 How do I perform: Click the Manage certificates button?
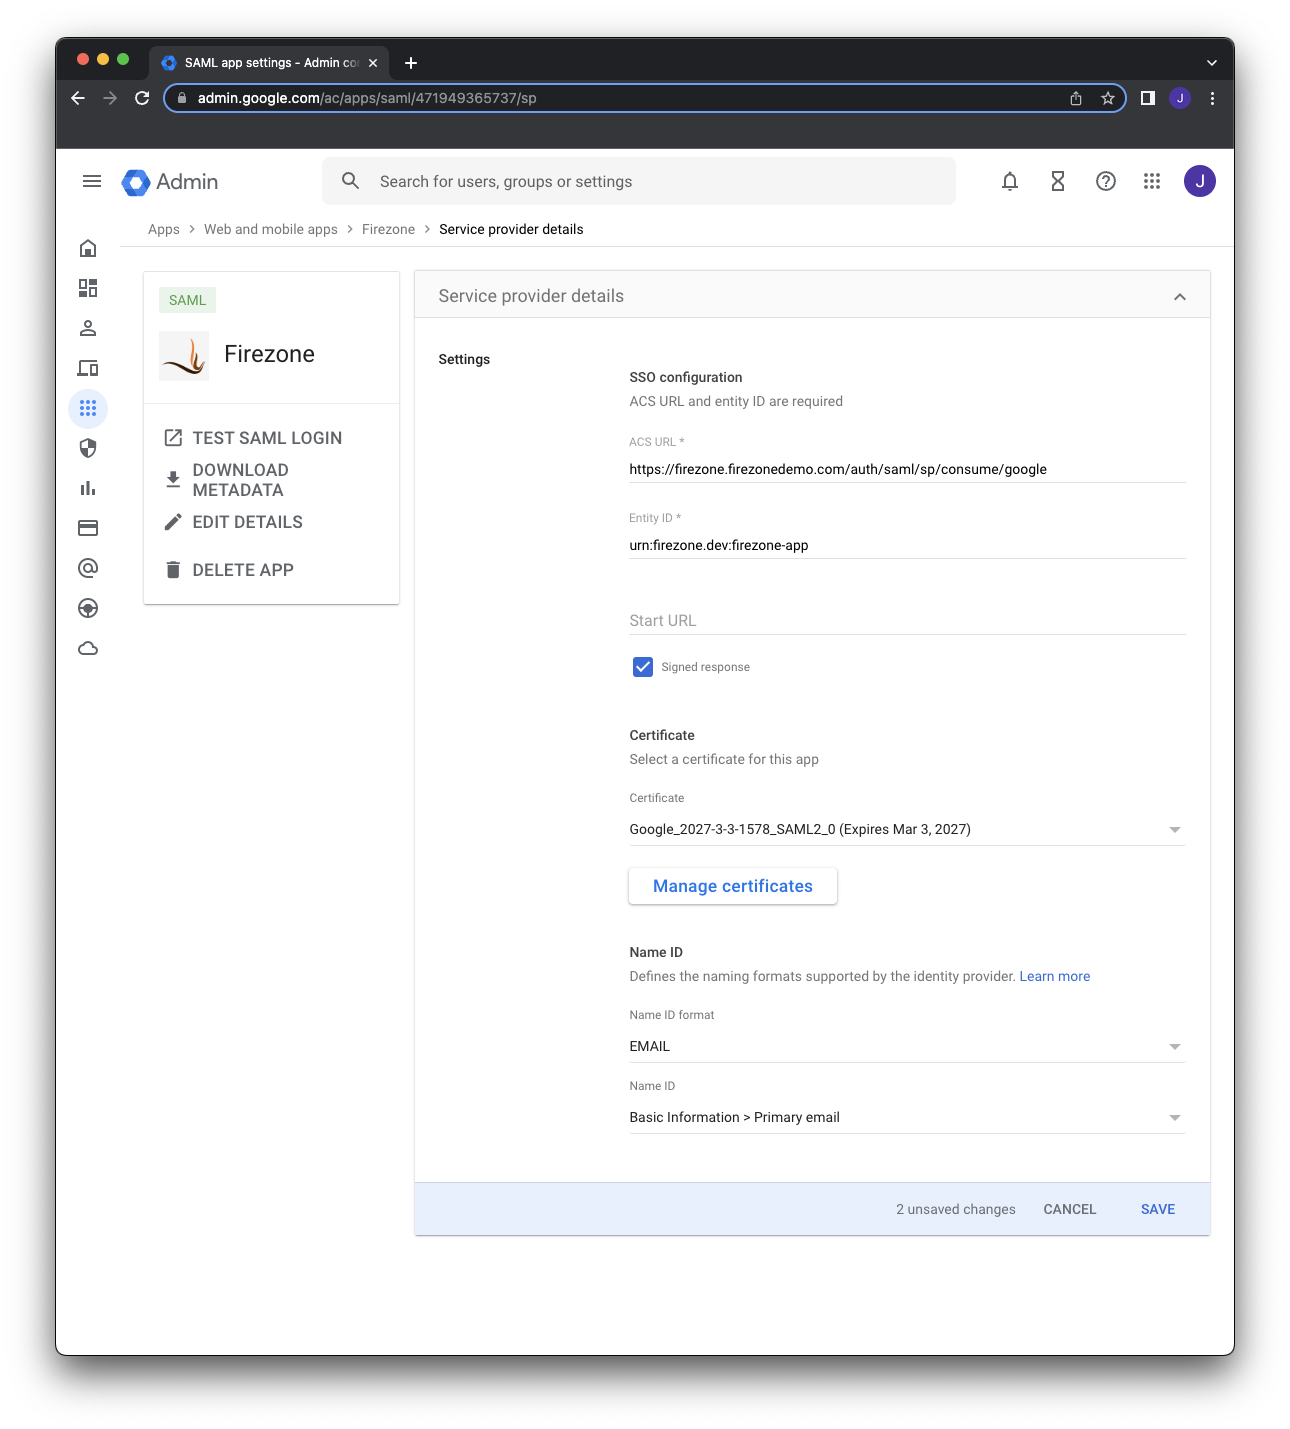pos(732,886)
